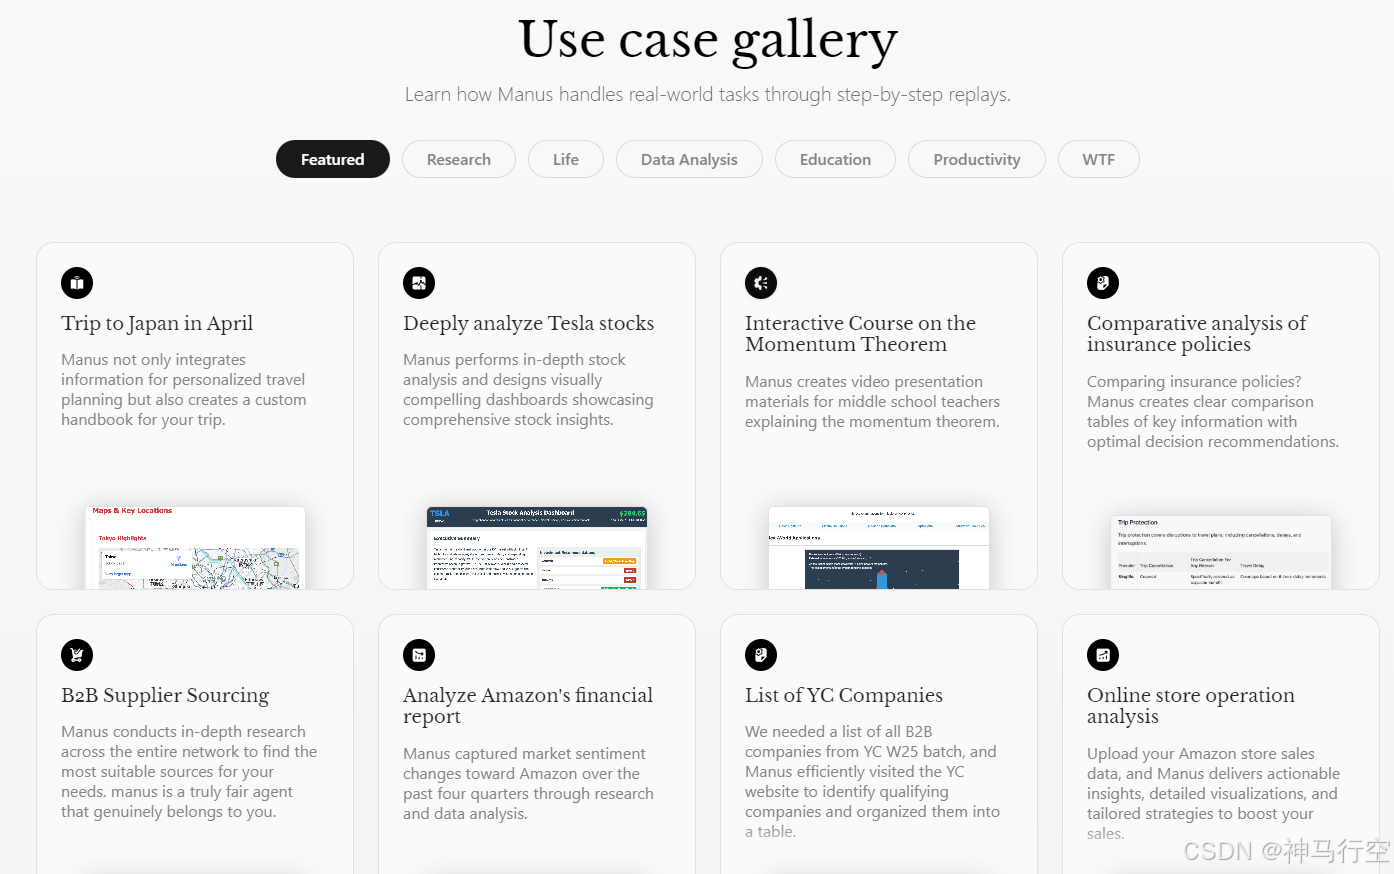The height and width of the screenshot is (874, 1394).
Task: Click the subtitle about step-by-step replays
Action: tap(708, 95)
